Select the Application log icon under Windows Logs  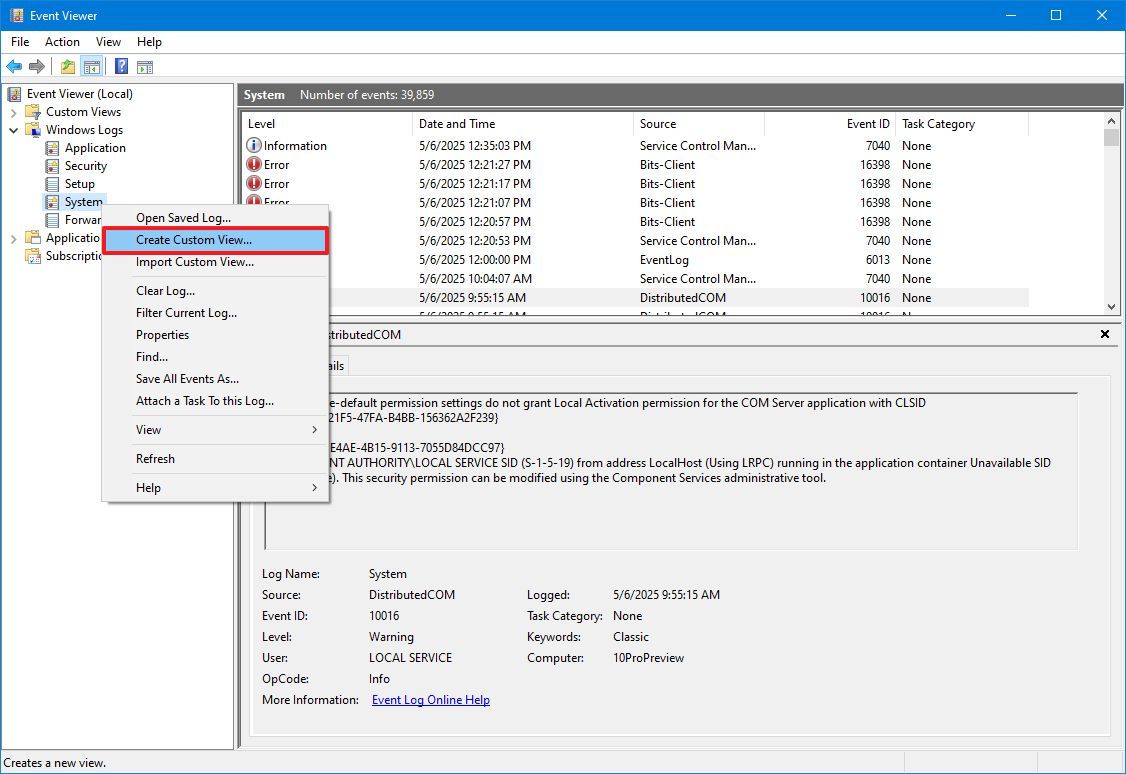point(53,147)
